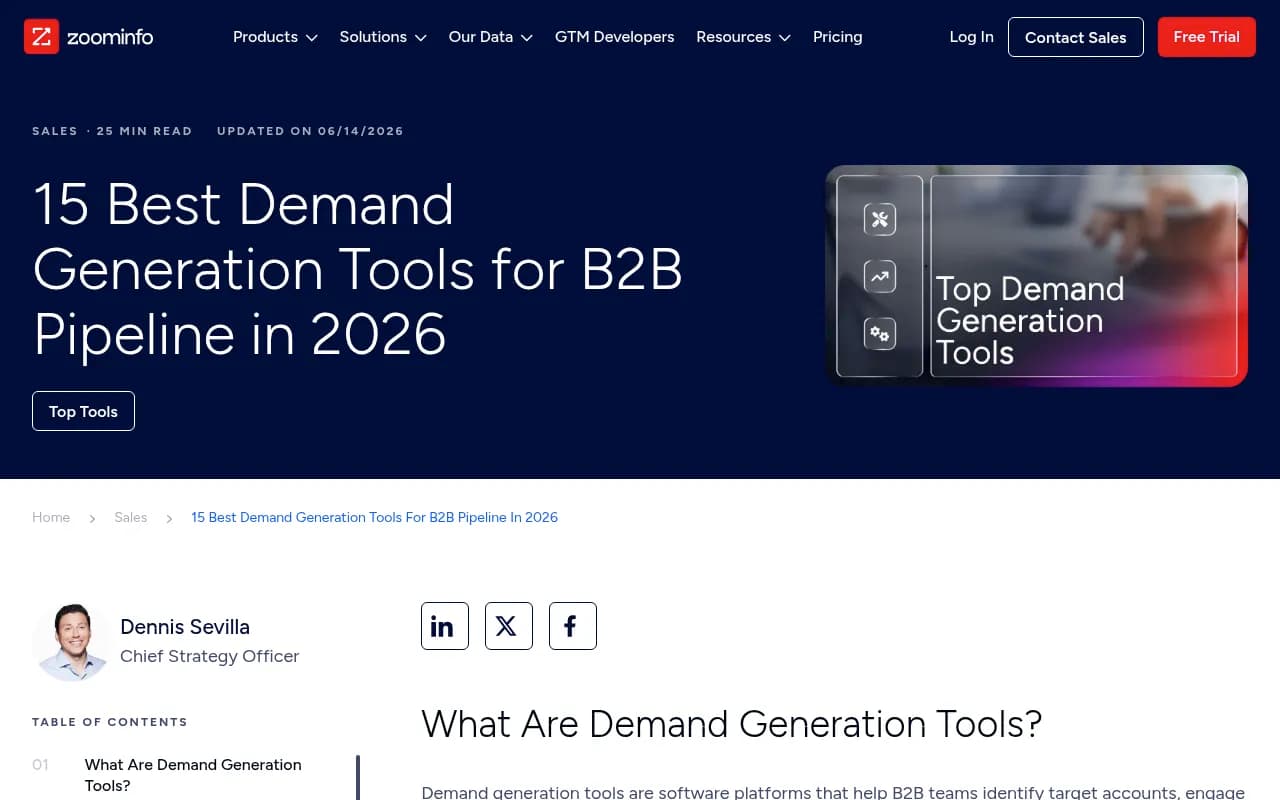Expand the Solutions menu

point(383,37)
